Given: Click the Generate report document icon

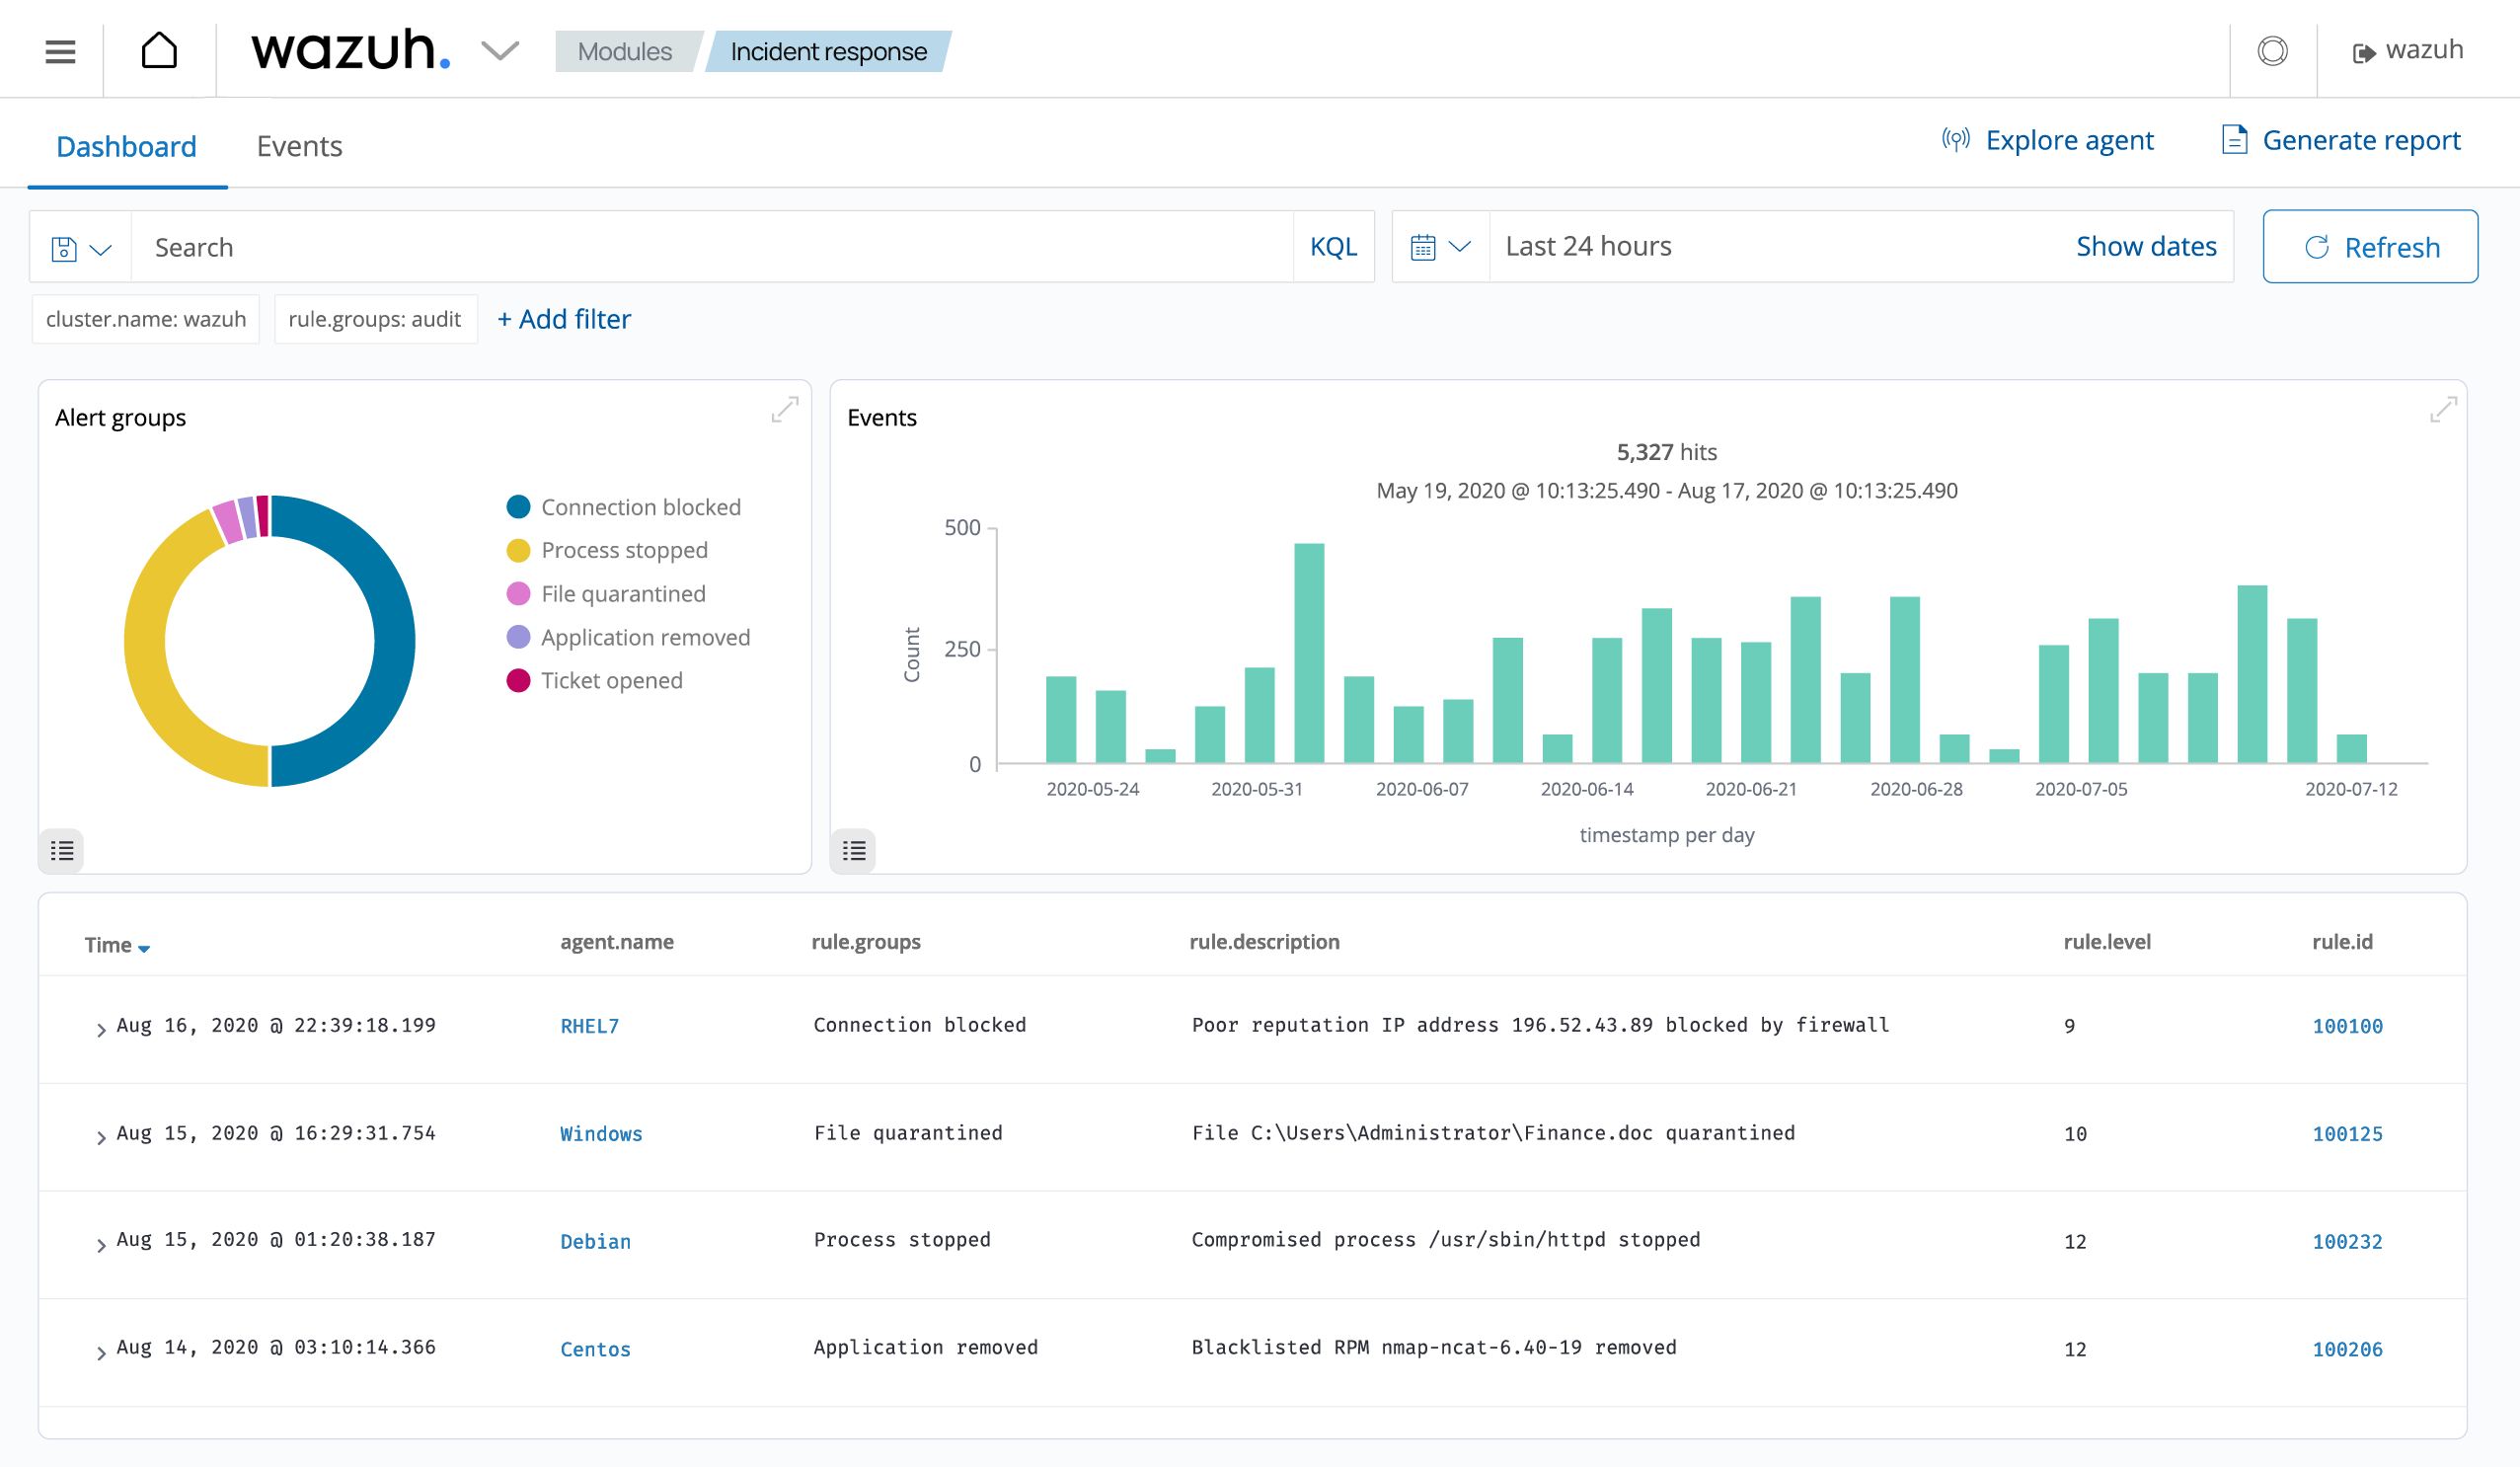Looking at the screenshot, I should 2234,139.
